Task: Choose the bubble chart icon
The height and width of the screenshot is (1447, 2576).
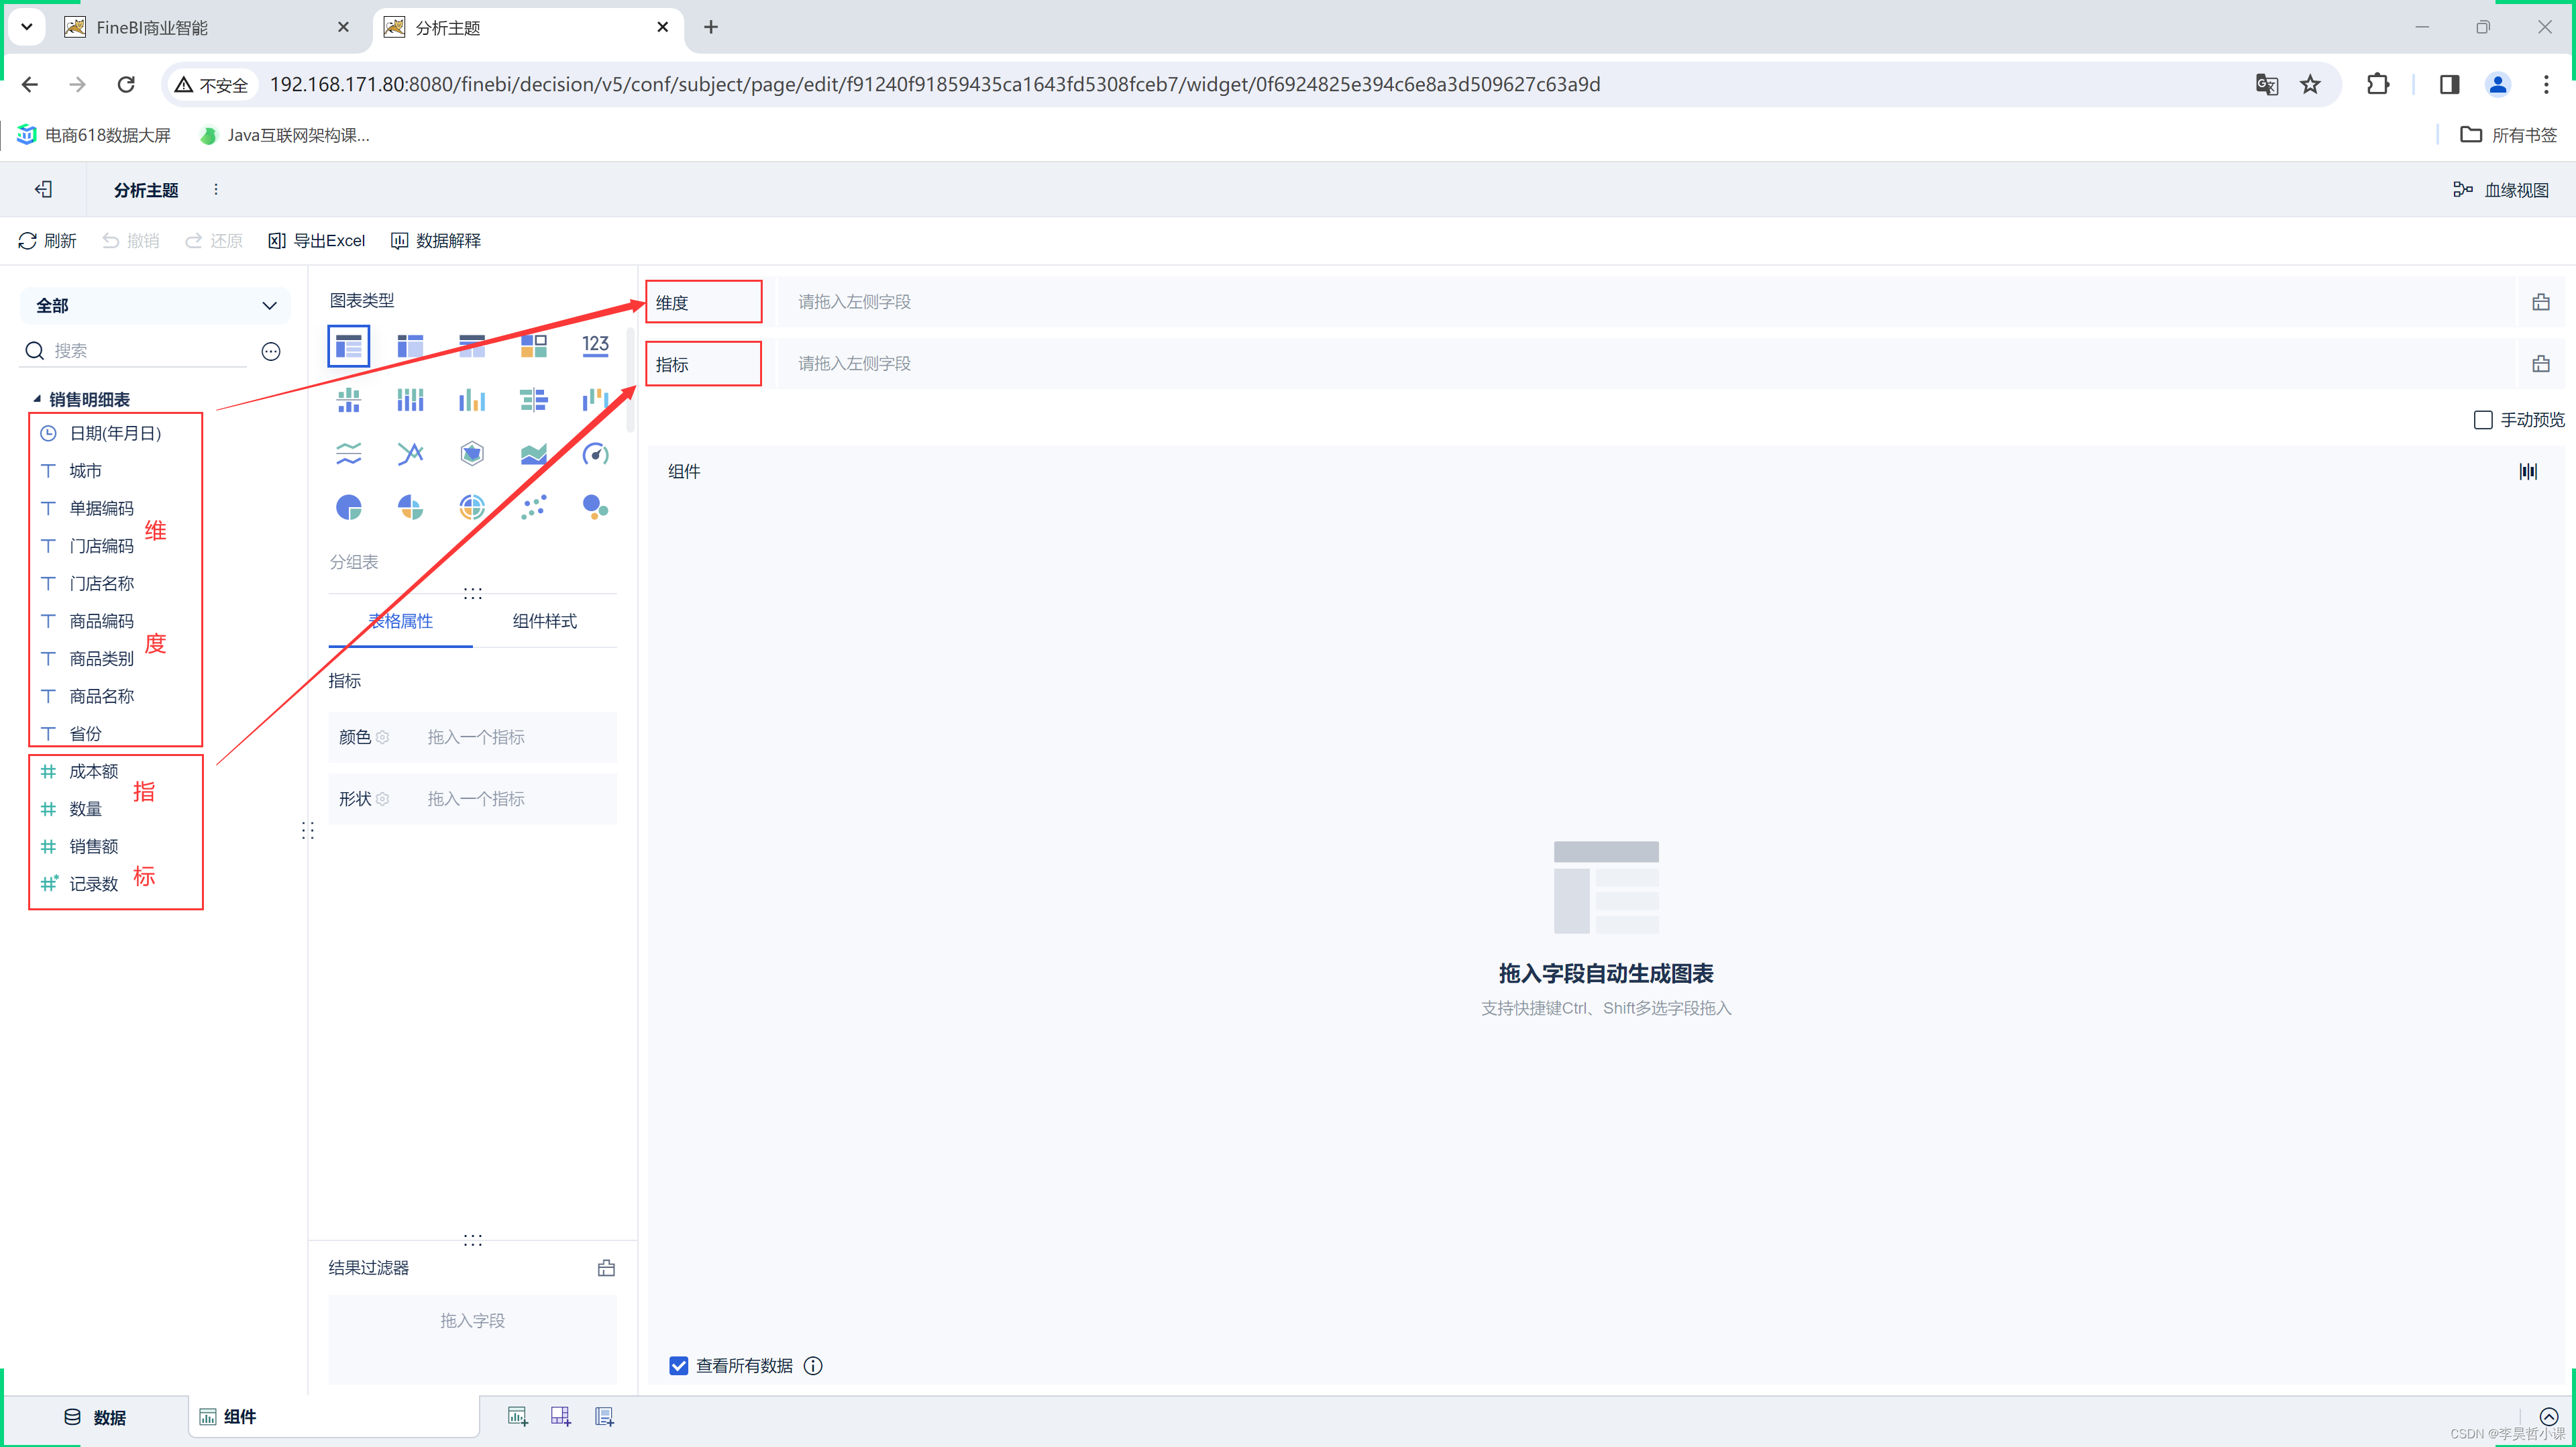Action: [596, 507]
